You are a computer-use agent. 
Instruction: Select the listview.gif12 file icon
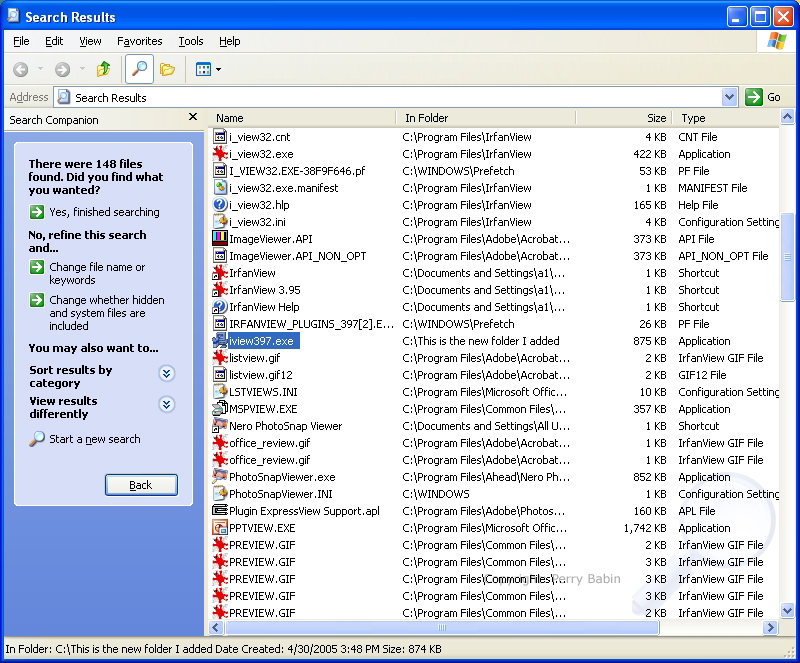pos(220,375)
